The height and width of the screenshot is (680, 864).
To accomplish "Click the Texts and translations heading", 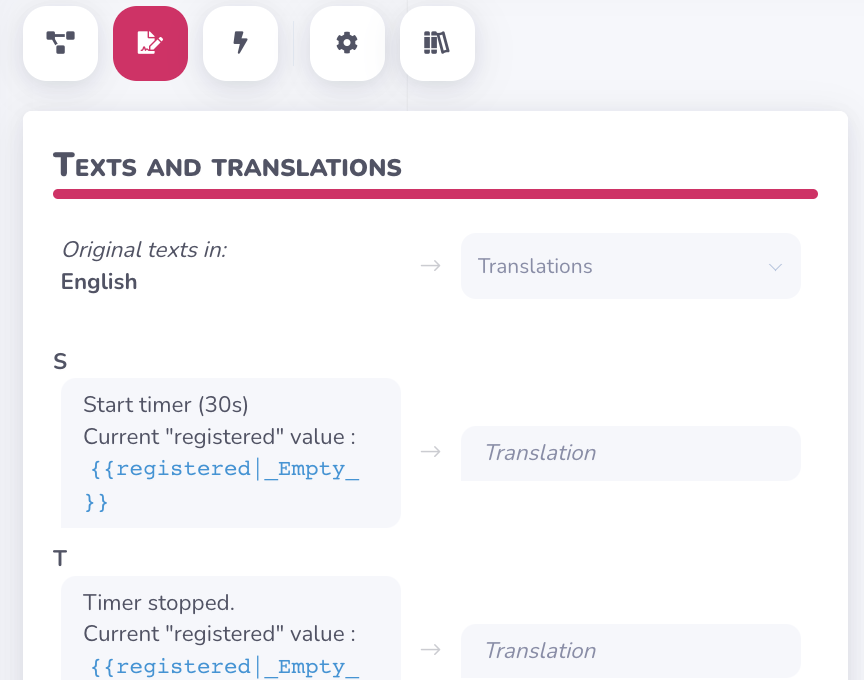I will click(x=227, y=166).
